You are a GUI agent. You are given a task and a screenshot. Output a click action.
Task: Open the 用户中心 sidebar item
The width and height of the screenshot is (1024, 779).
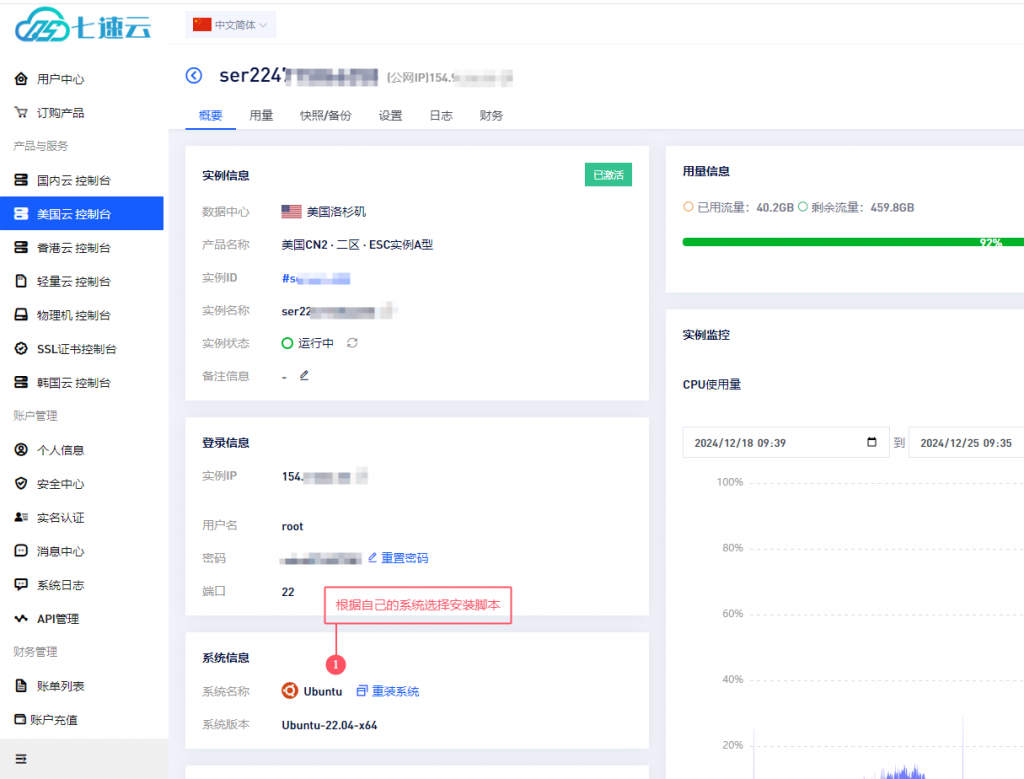point(62,78)
